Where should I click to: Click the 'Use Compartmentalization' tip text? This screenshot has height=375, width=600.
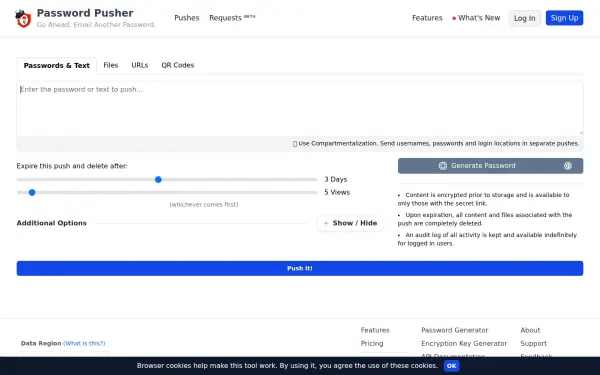click(436, 143)
